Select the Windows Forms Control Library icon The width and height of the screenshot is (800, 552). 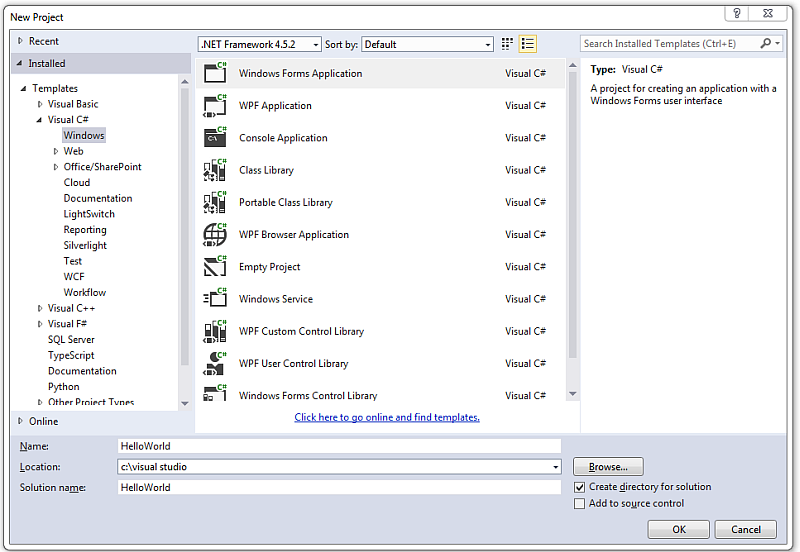click(215, 393)
